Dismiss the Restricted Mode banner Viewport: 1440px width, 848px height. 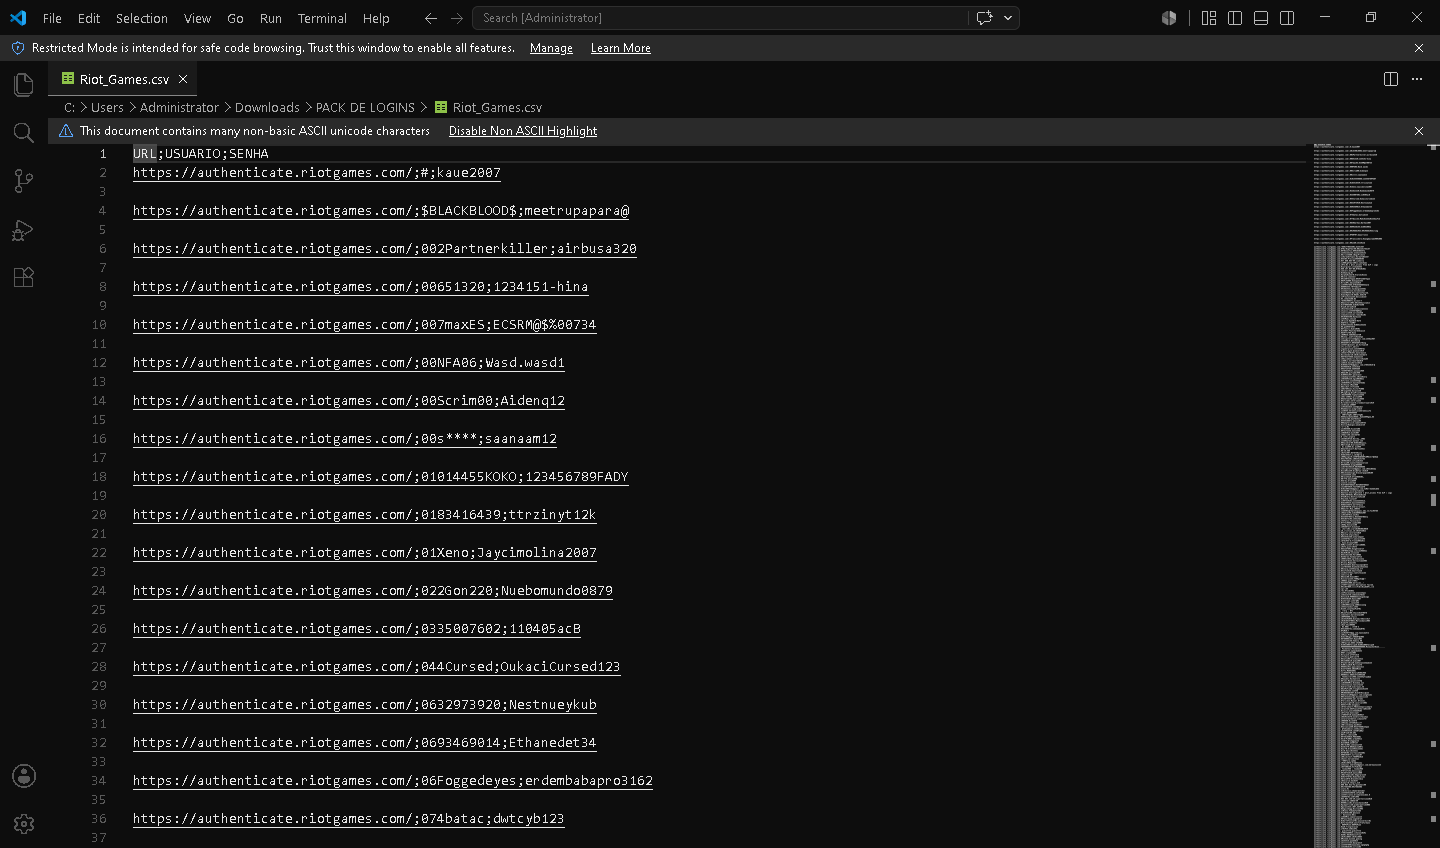1419,48
